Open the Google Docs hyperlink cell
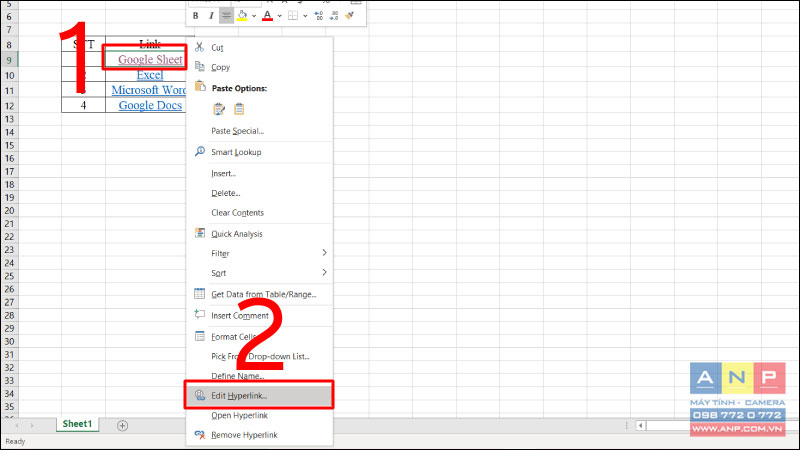The height and width of the screenshot is (450, 800). pos(150,106)
